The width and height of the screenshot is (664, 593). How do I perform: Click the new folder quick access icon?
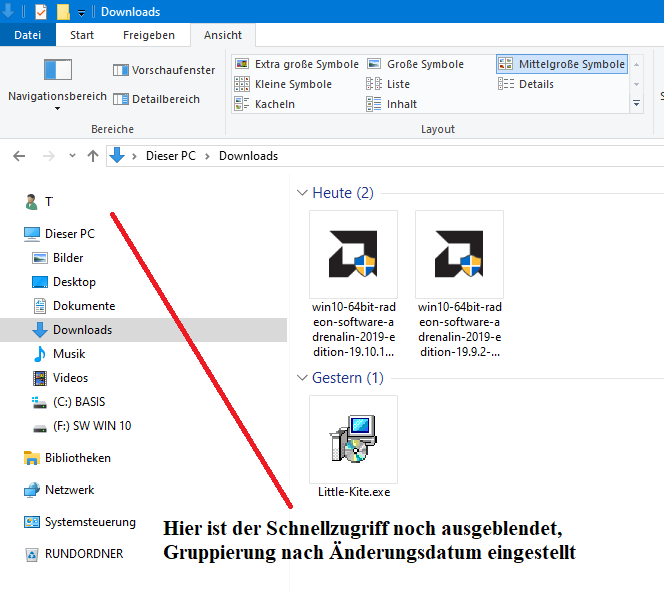[63, 11]
